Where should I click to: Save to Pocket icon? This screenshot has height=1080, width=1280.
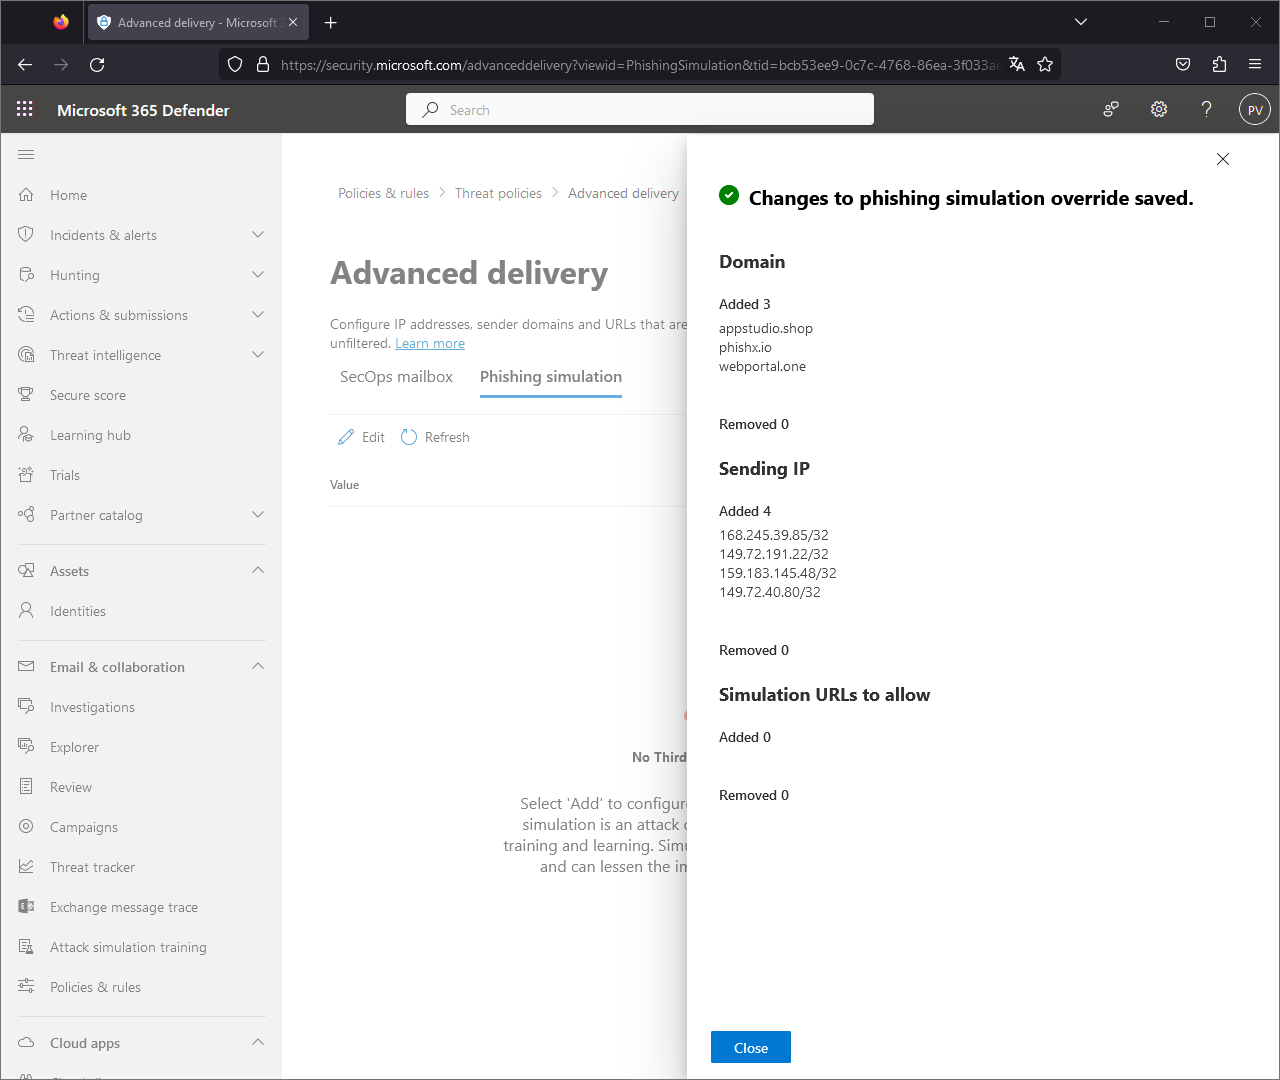1183,64
